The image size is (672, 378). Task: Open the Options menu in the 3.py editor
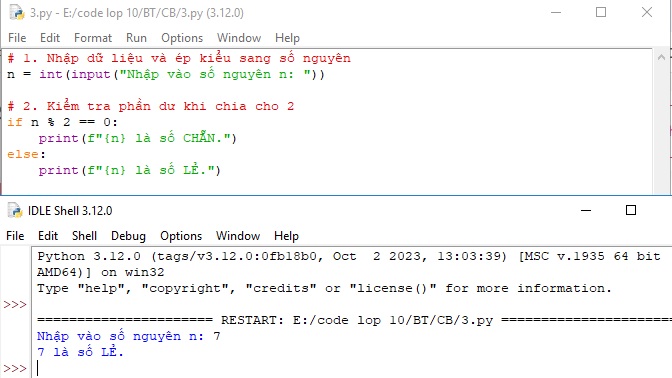click(182, 38)
